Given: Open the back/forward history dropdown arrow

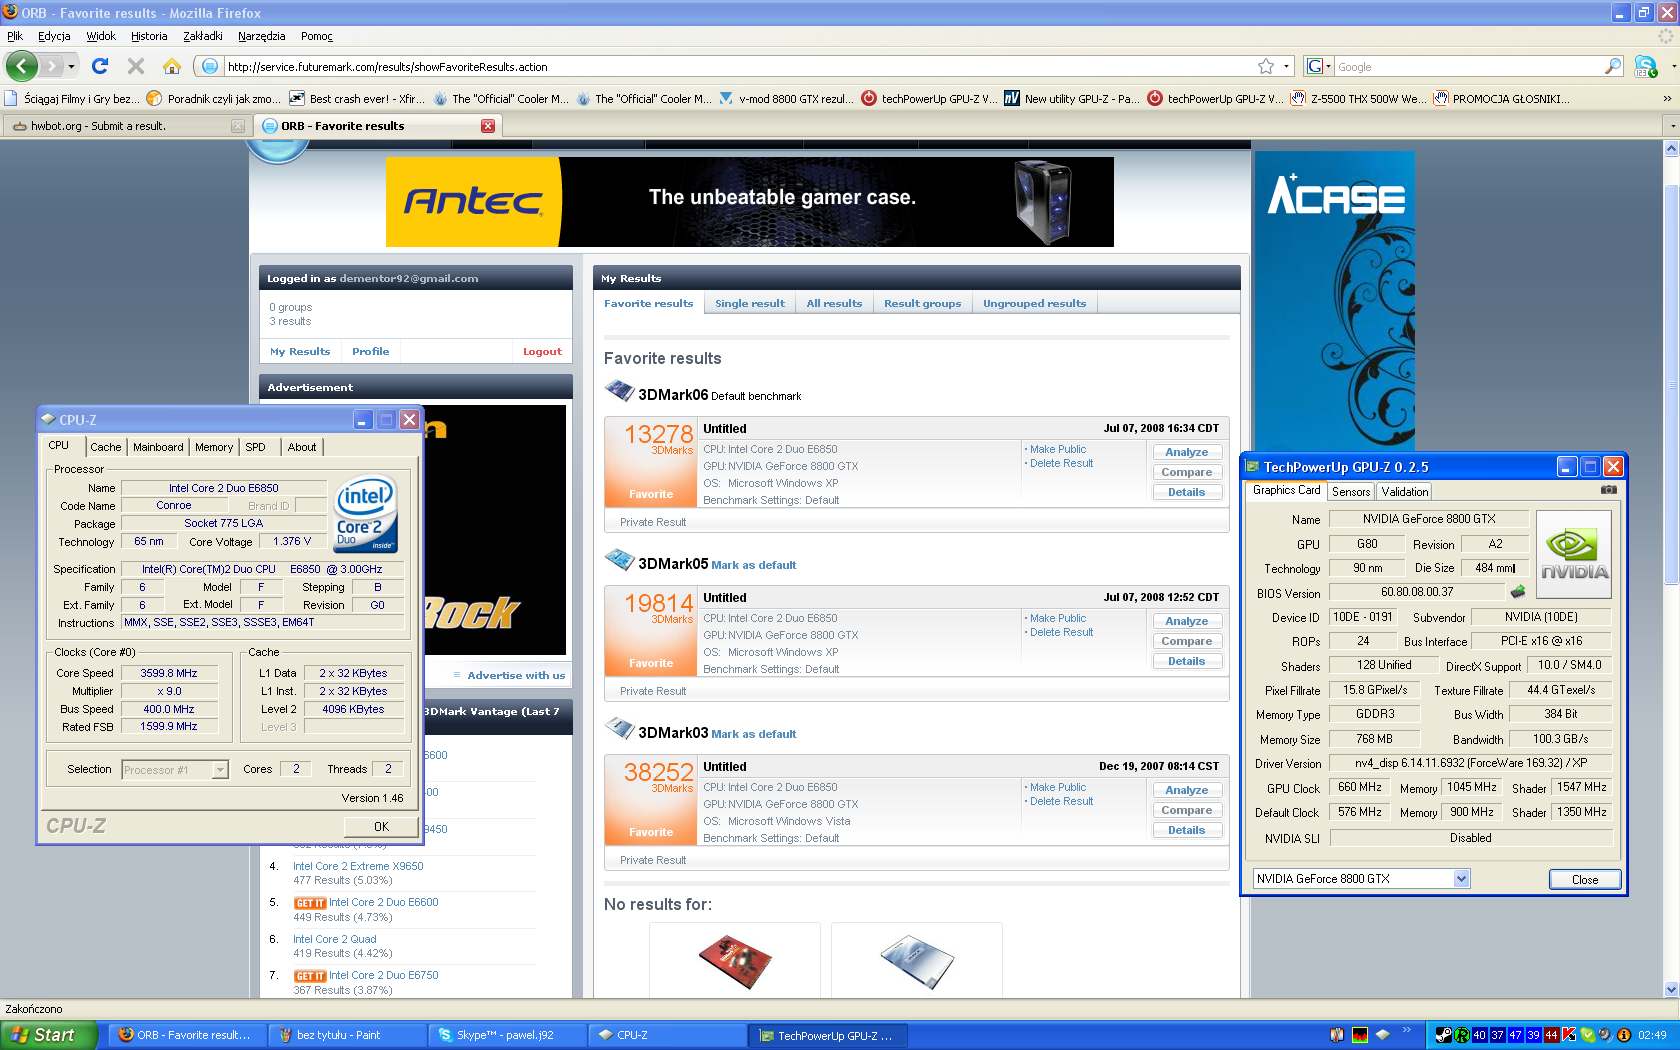Looking at the screenshot, I should point(71,66).
